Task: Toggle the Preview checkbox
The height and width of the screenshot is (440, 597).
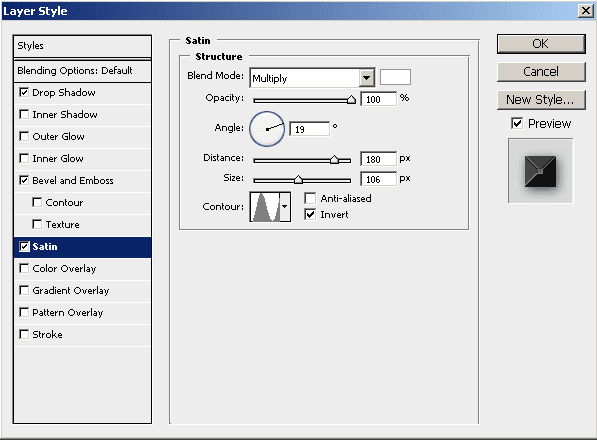Action: (517, 123)
